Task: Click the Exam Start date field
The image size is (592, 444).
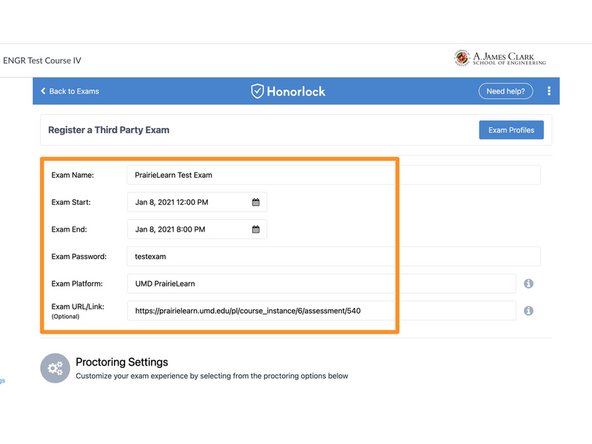Action: point(197,202)
